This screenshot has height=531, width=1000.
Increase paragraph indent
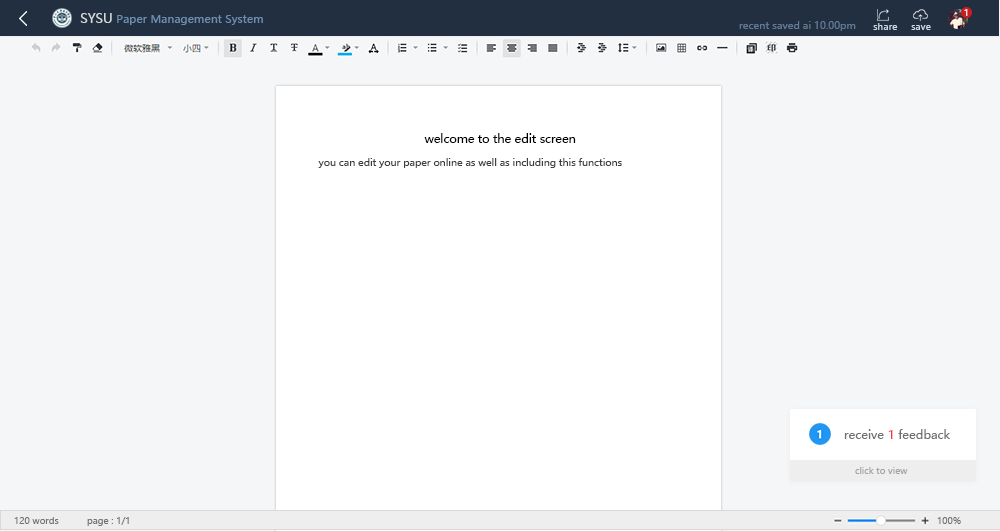(602, 48)
